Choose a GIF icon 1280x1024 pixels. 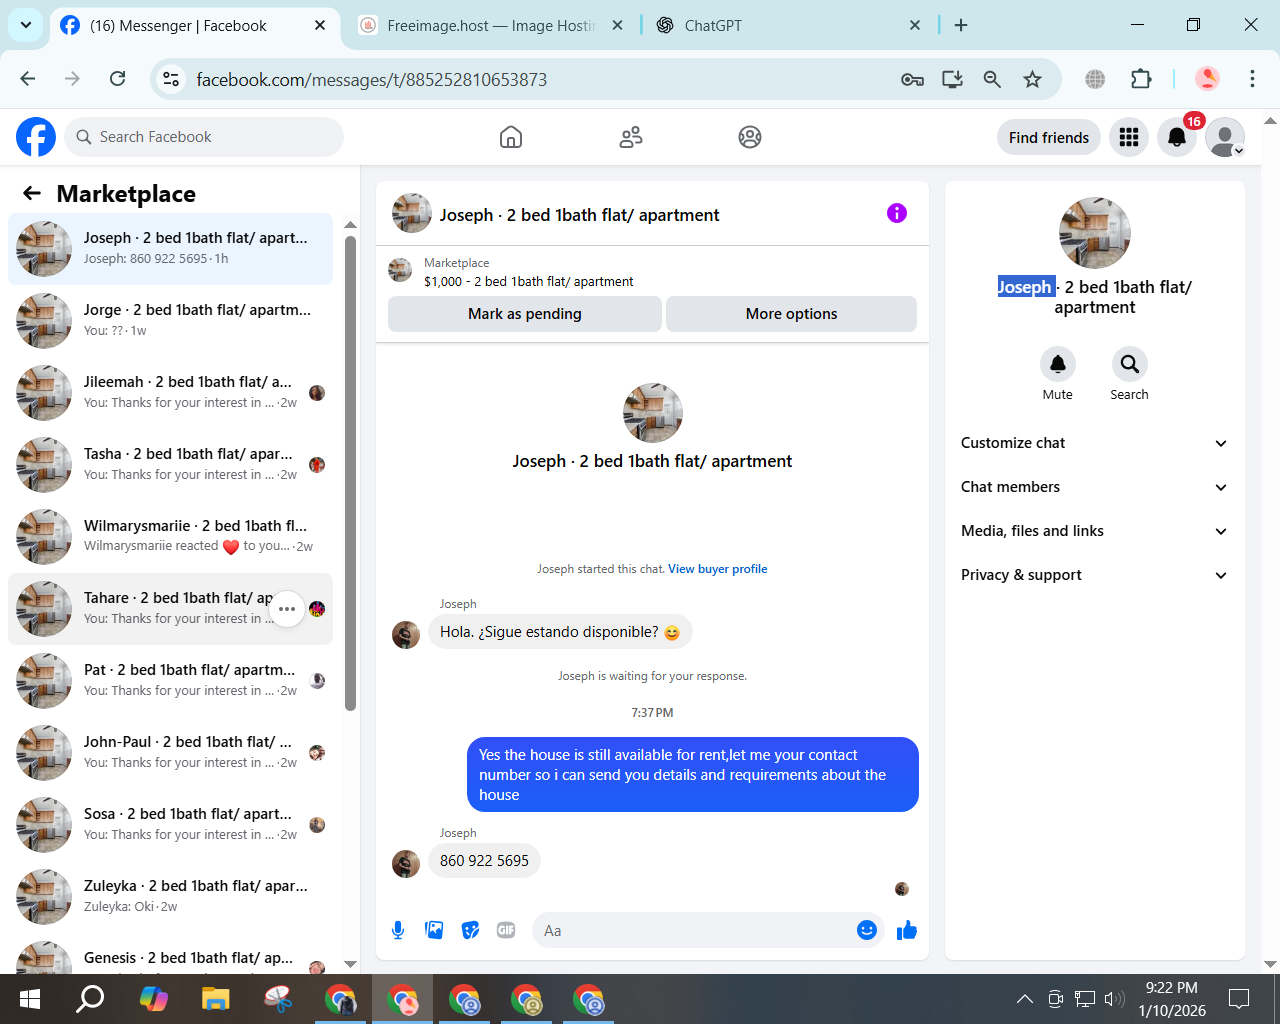click(x=506, y=930)
